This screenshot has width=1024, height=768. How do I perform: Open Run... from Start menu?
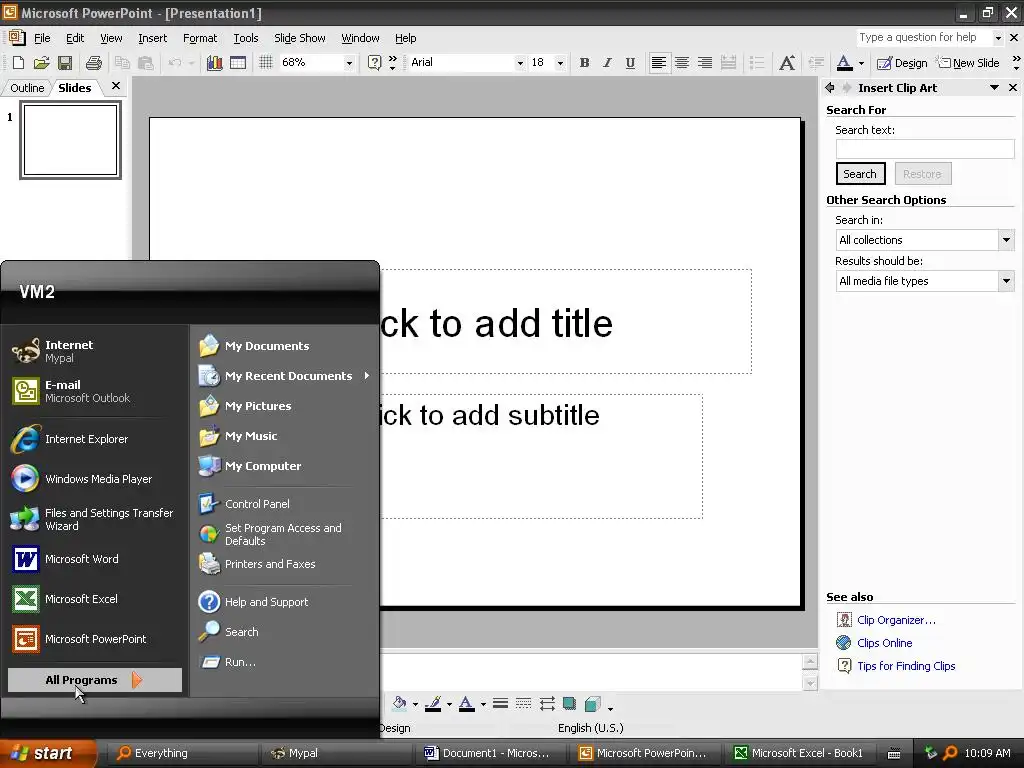[240, 662]
